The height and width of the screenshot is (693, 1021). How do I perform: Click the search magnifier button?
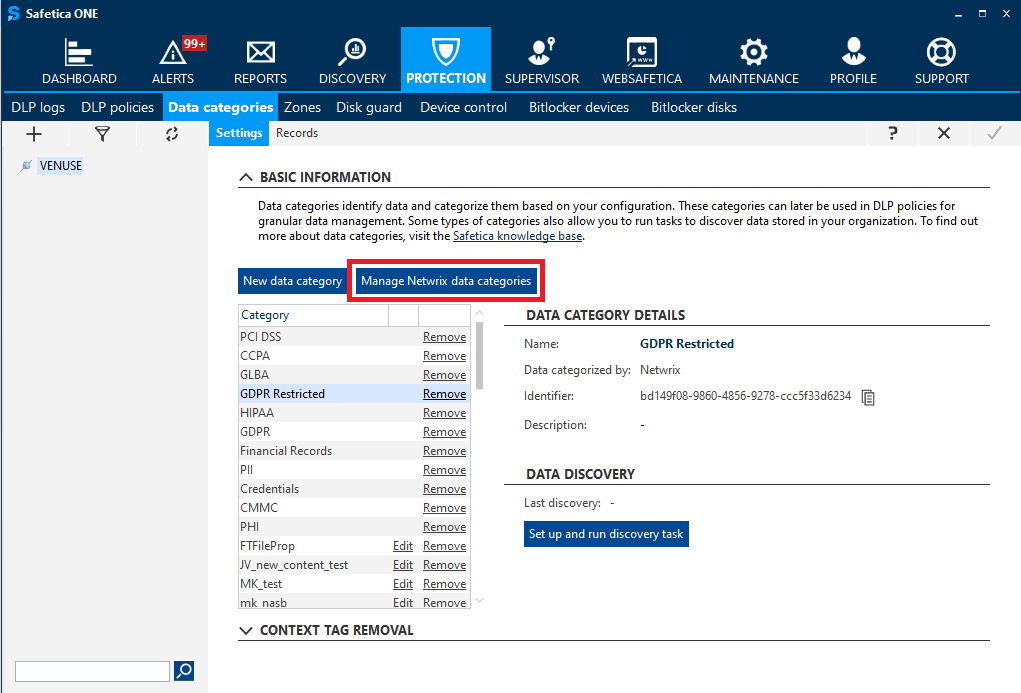pos(184,671)
